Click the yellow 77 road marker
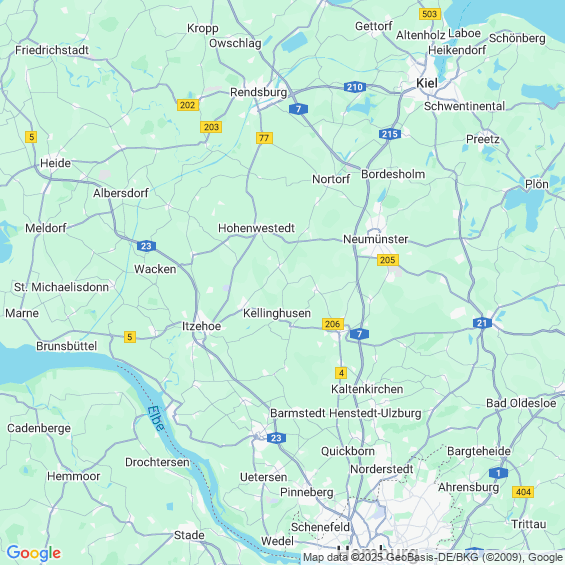The image size is (565, 565). 264,138
